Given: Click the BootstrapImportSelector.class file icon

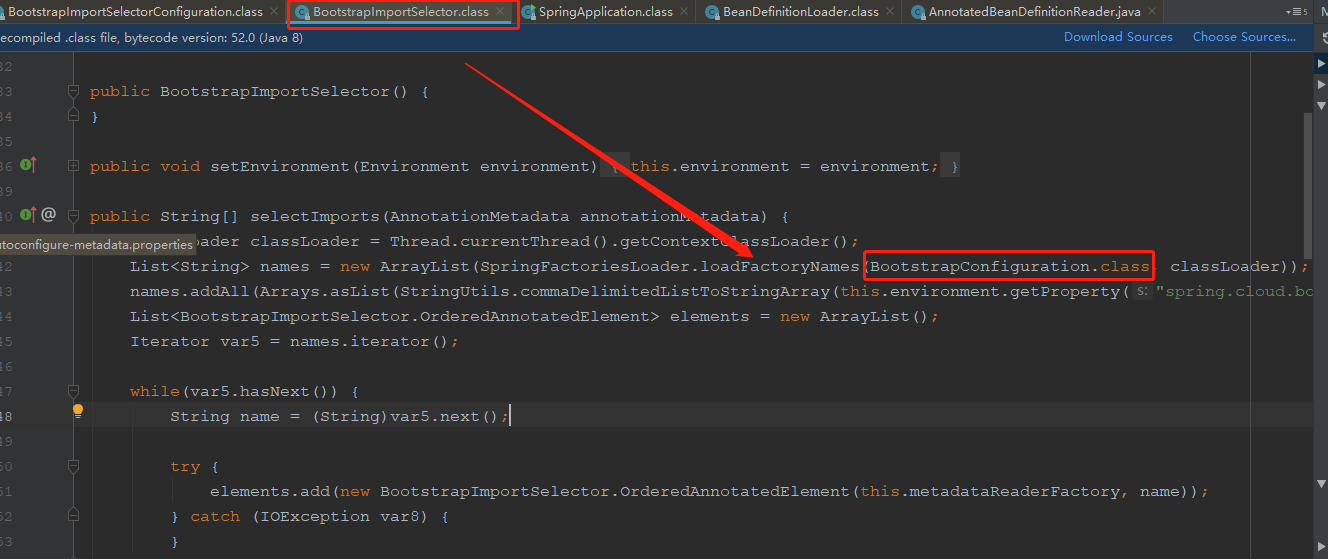Looking at the screenshot, I should point(302,12).
